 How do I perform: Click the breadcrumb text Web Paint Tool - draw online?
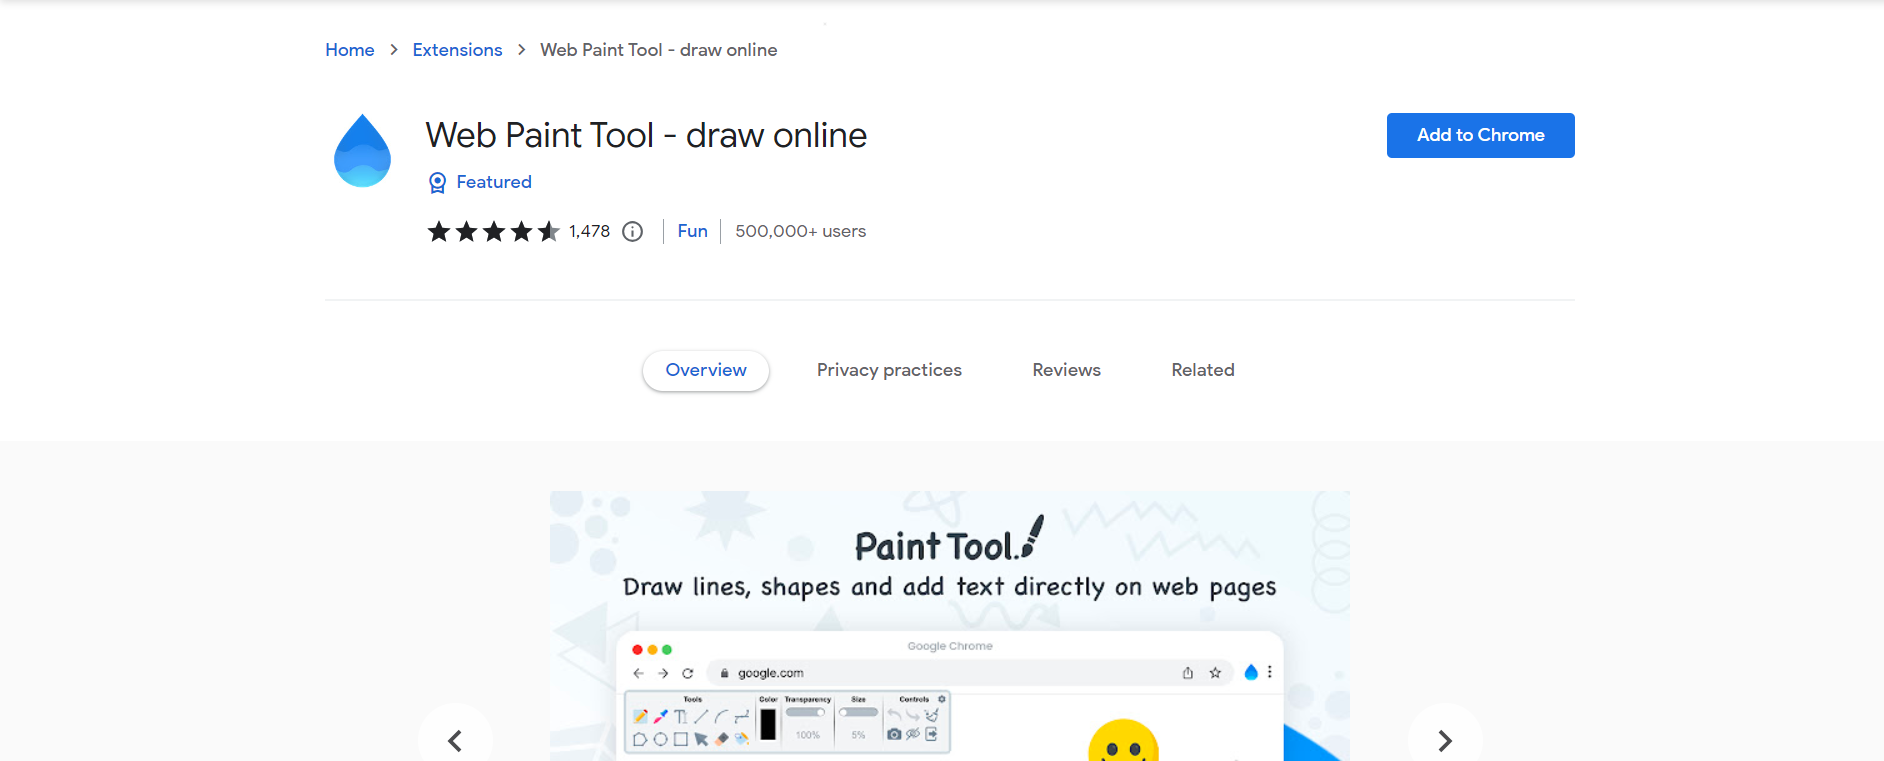tap(659, 50)
